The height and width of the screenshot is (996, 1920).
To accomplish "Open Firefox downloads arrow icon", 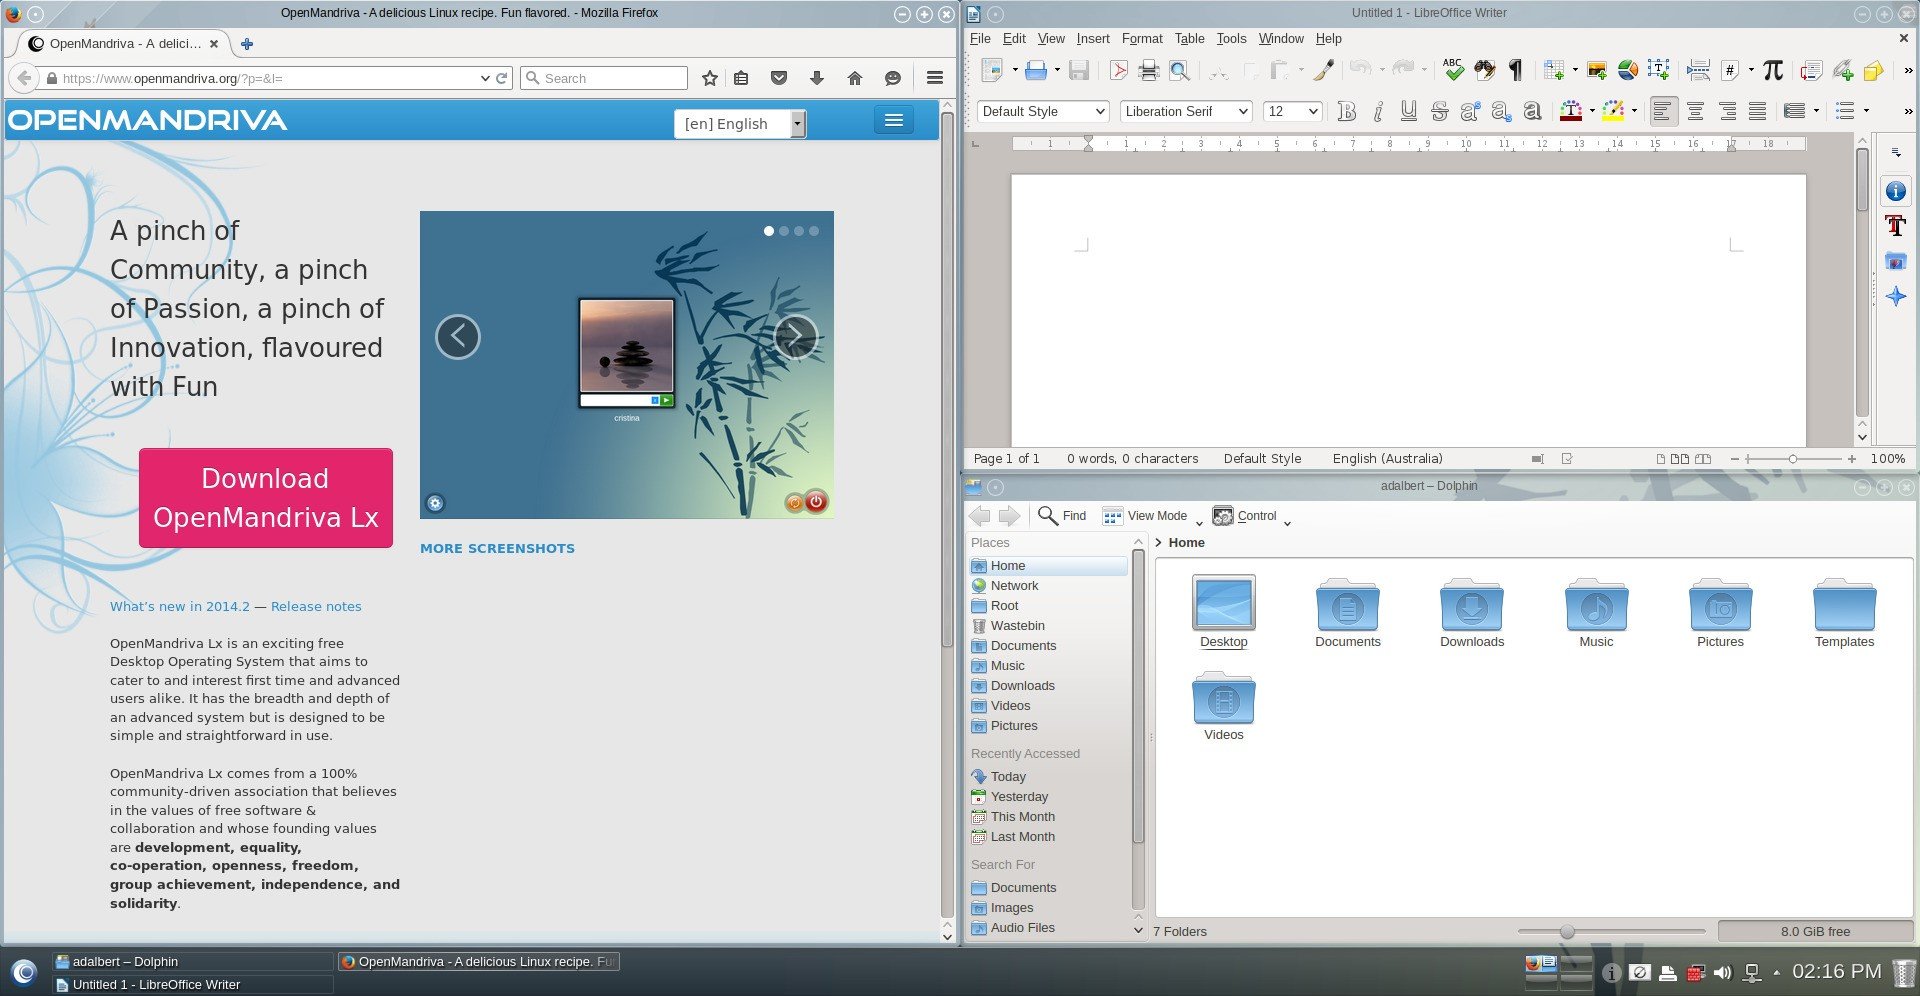I will (x=817, y=78).
